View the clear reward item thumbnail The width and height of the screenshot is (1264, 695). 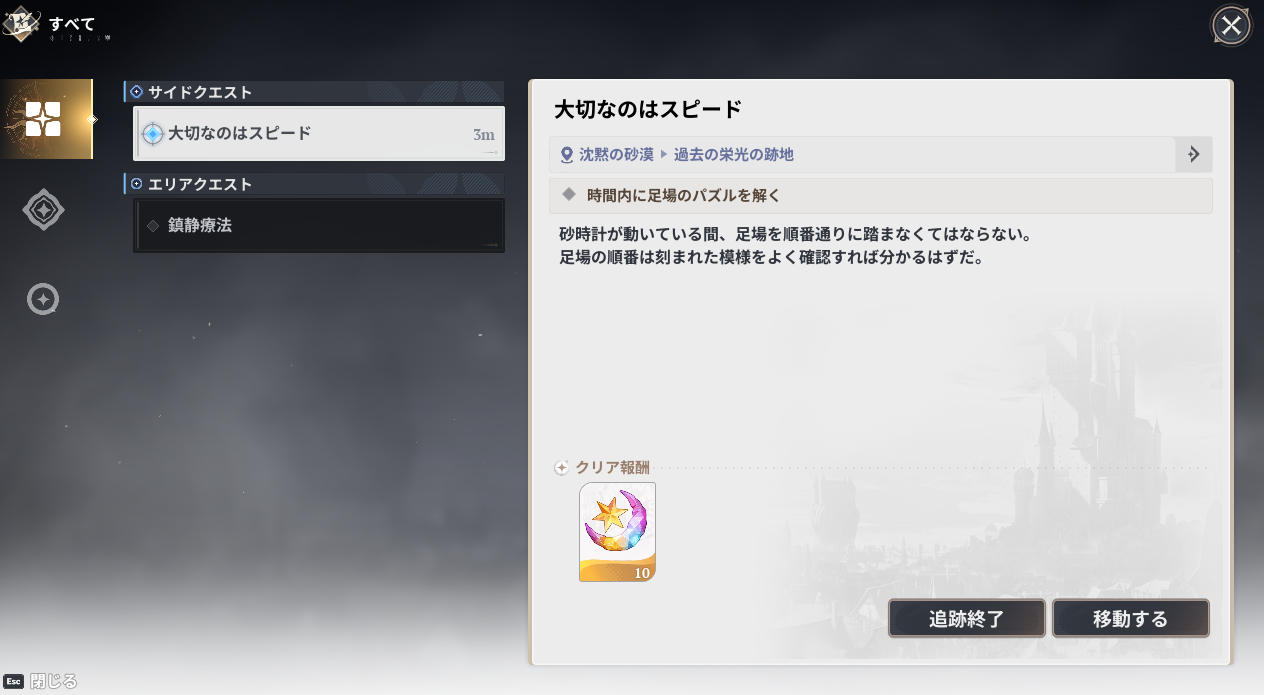[617, 532]
